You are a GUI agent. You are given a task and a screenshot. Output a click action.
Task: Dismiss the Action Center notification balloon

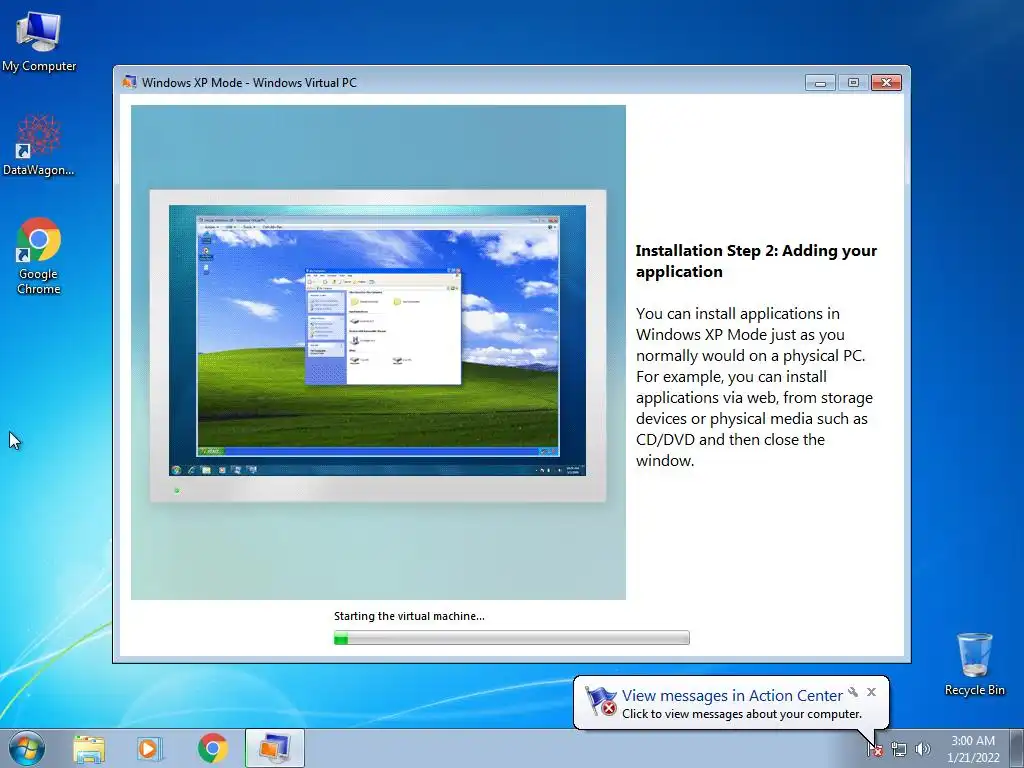(871, 692)
